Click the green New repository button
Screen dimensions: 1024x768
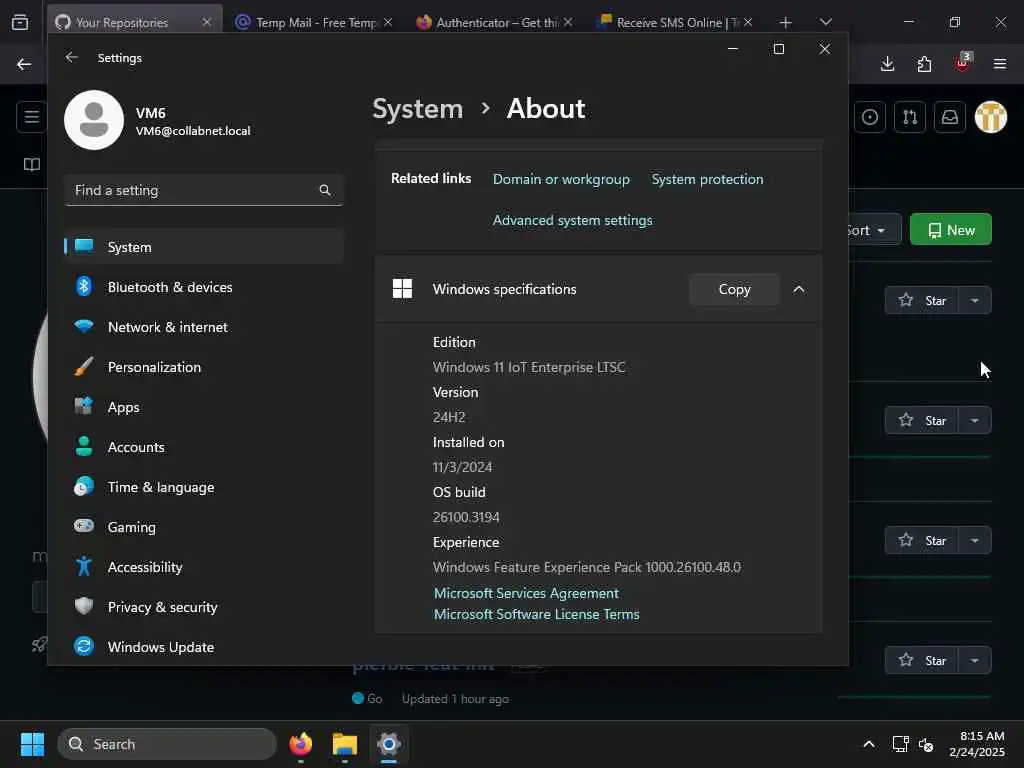tap(951, 230)
